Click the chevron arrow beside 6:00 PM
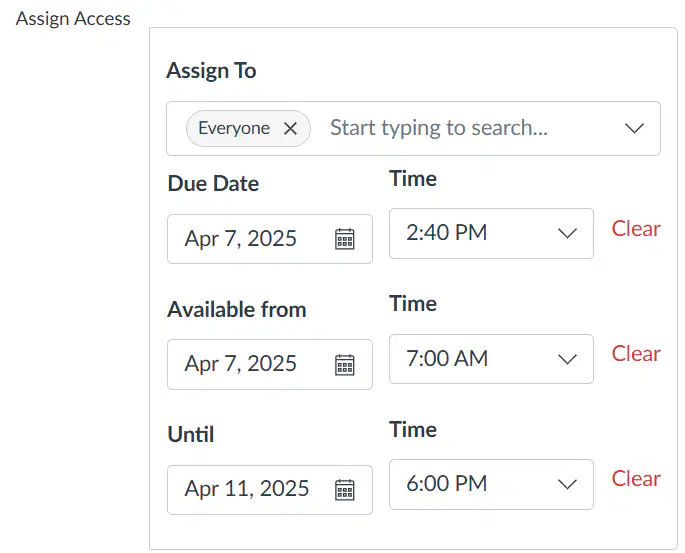The width and height of the screenshot is (685, 553). tap(567, 484)
